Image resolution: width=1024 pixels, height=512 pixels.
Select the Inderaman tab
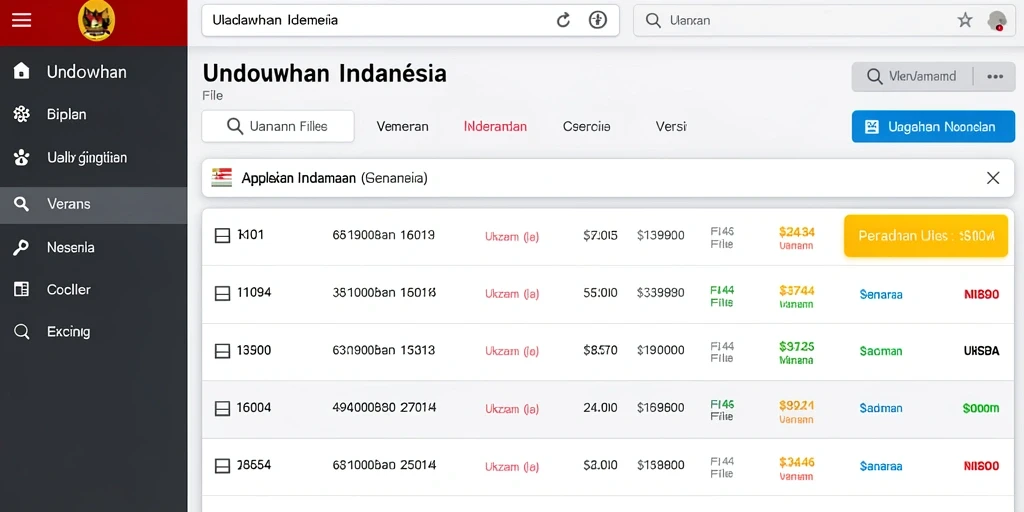click(x=495, y=127)
